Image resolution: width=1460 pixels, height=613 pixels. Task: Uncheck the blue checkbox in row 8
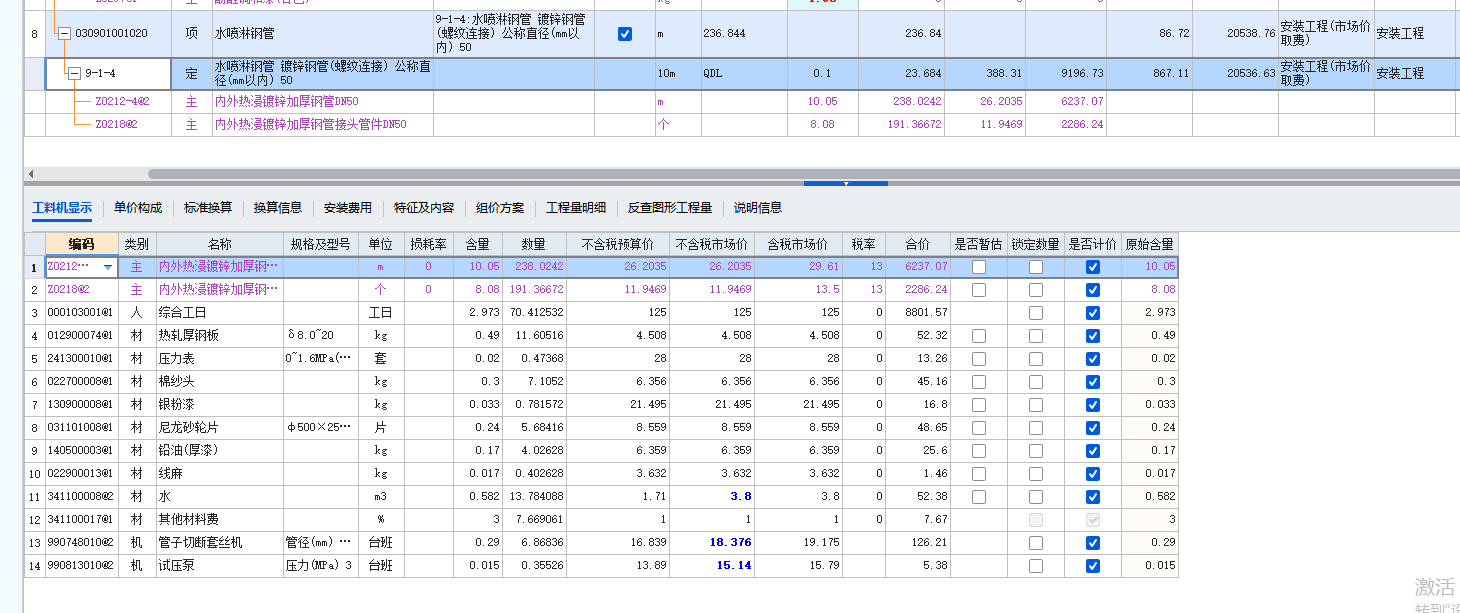[624, 33]
